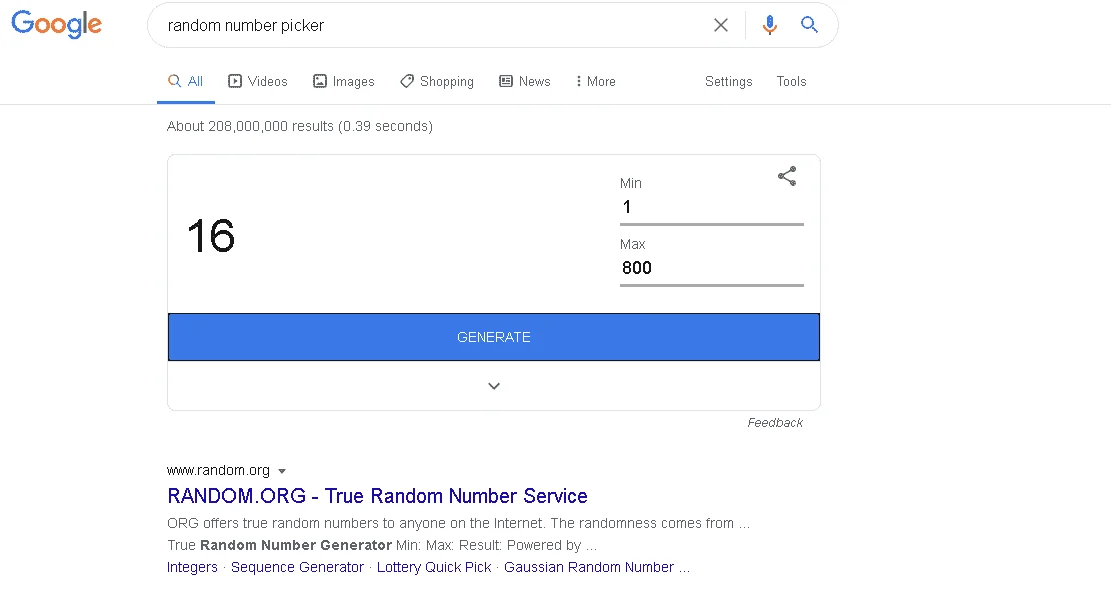The height and width of the screenshot is (597, 1111).
Task: Start voice search with the microphone icon
Action: 769,25
